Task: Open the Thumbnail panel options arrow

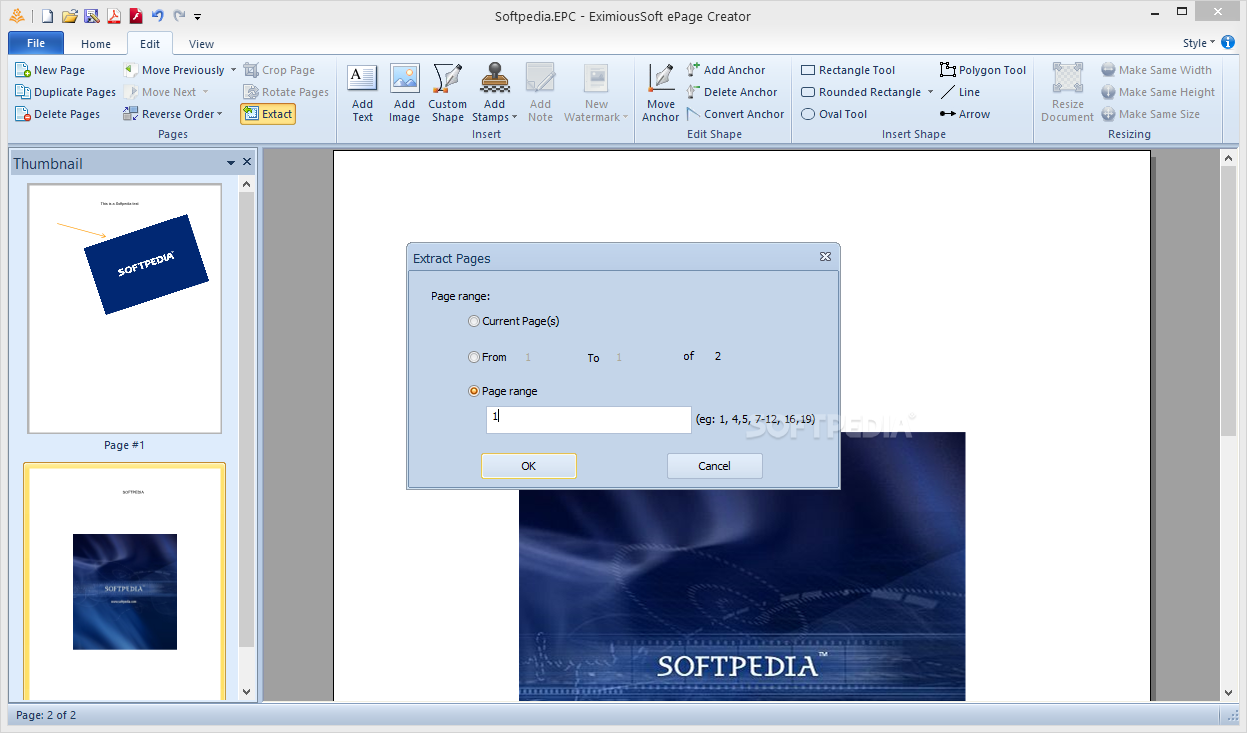Action: point(231,163)
